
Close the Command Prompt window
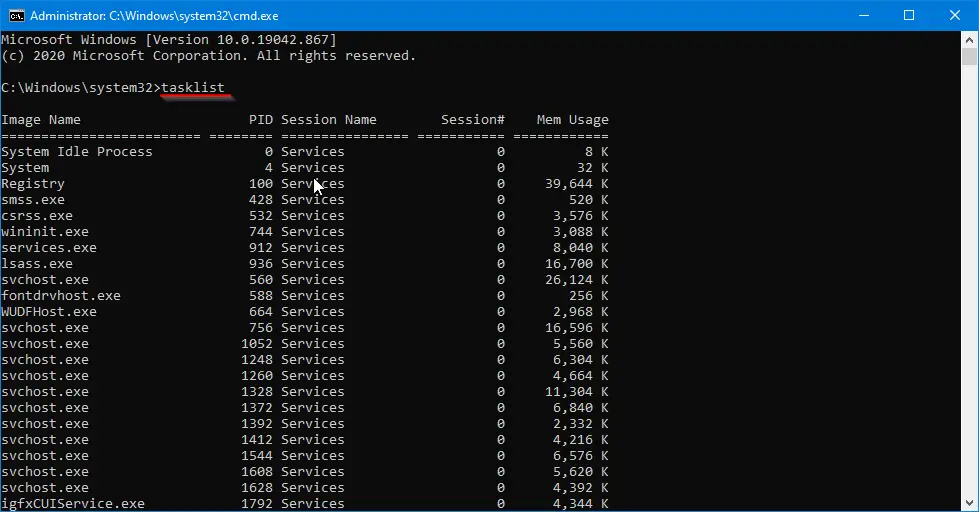(955, 16)
